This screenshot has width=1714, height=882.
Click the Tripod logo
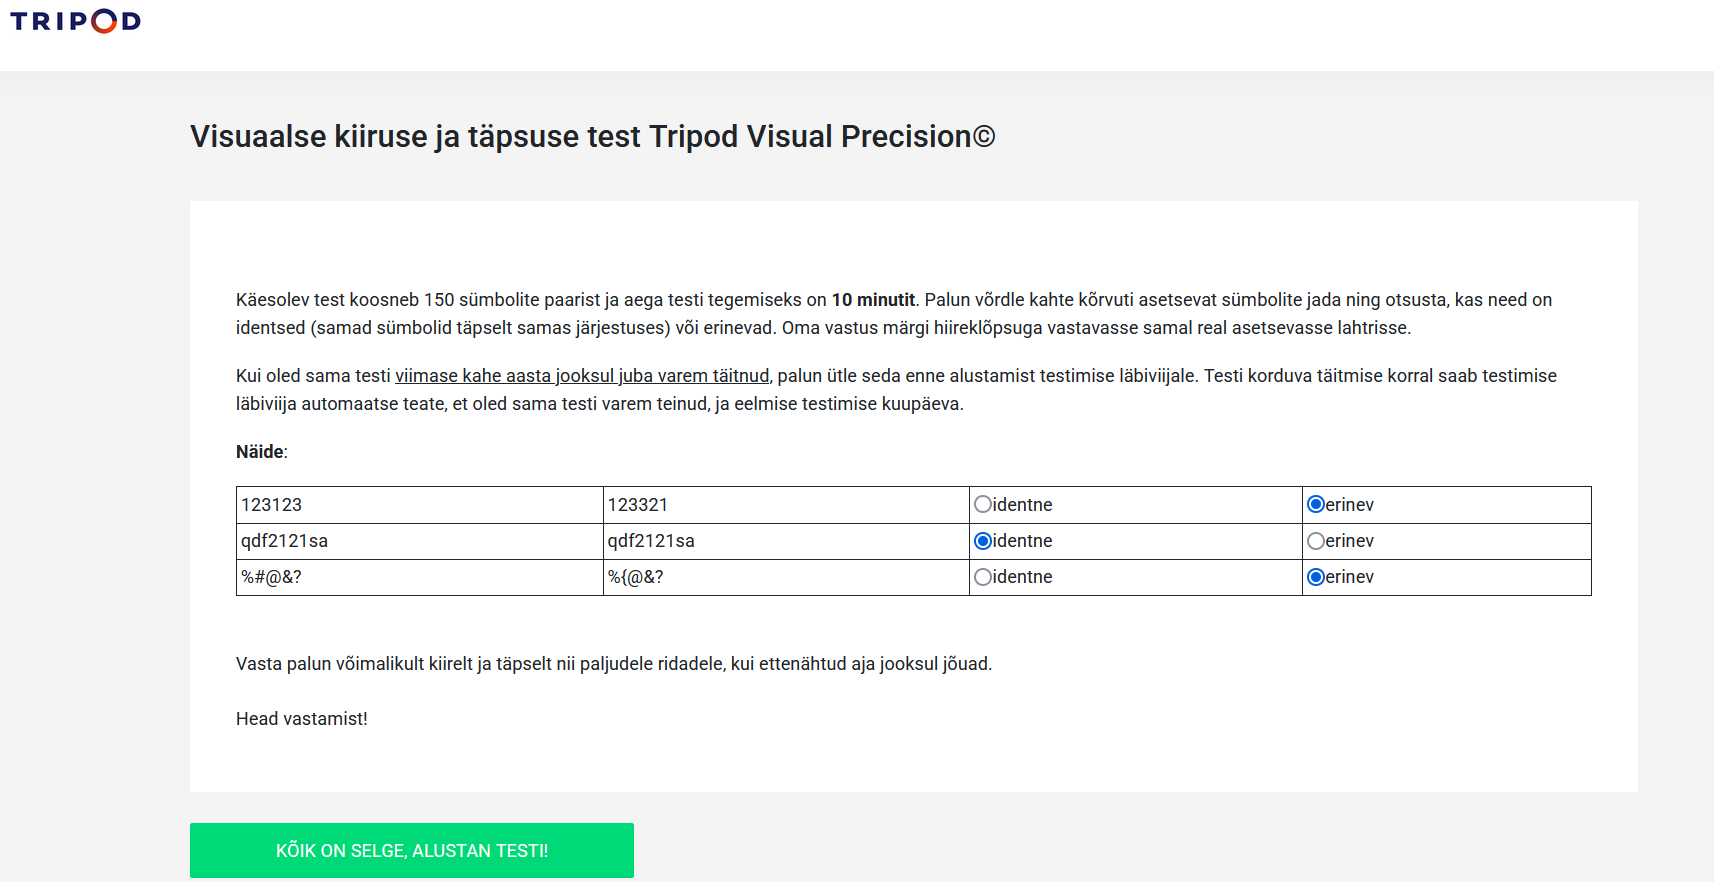(x=75, y=21)
